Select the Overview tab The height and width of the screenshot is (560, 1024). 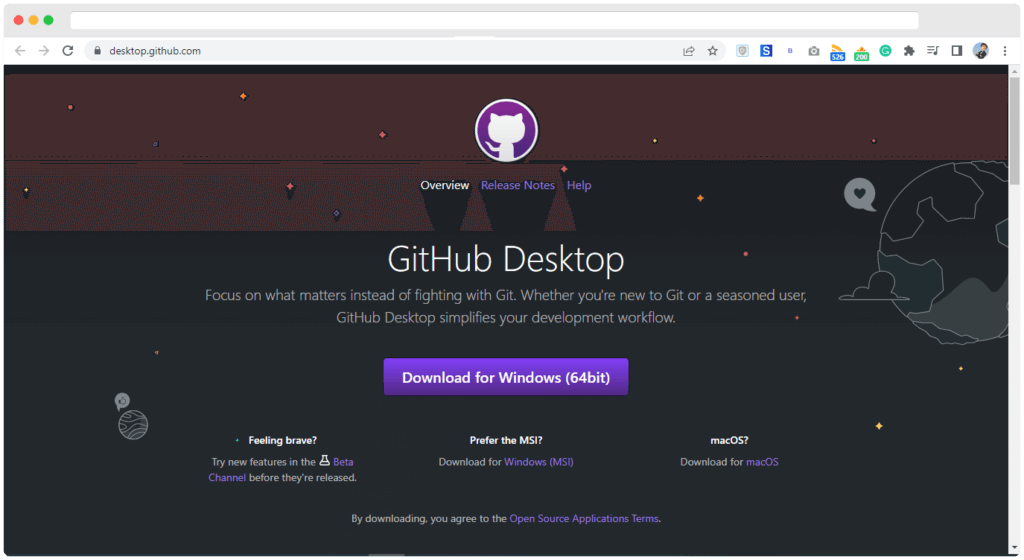(445, 185)
